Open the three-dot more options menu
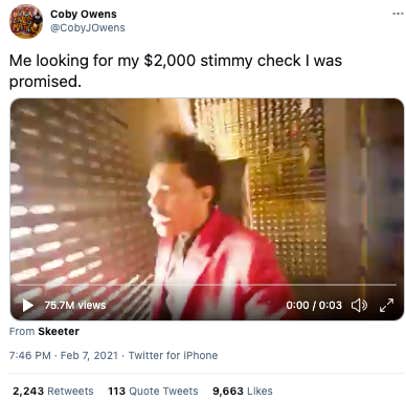 [398, 14]
